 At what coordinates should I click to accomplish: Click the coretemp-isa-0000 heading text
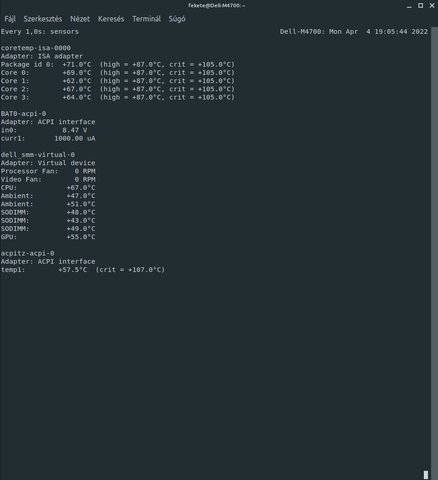click(36, 48)
